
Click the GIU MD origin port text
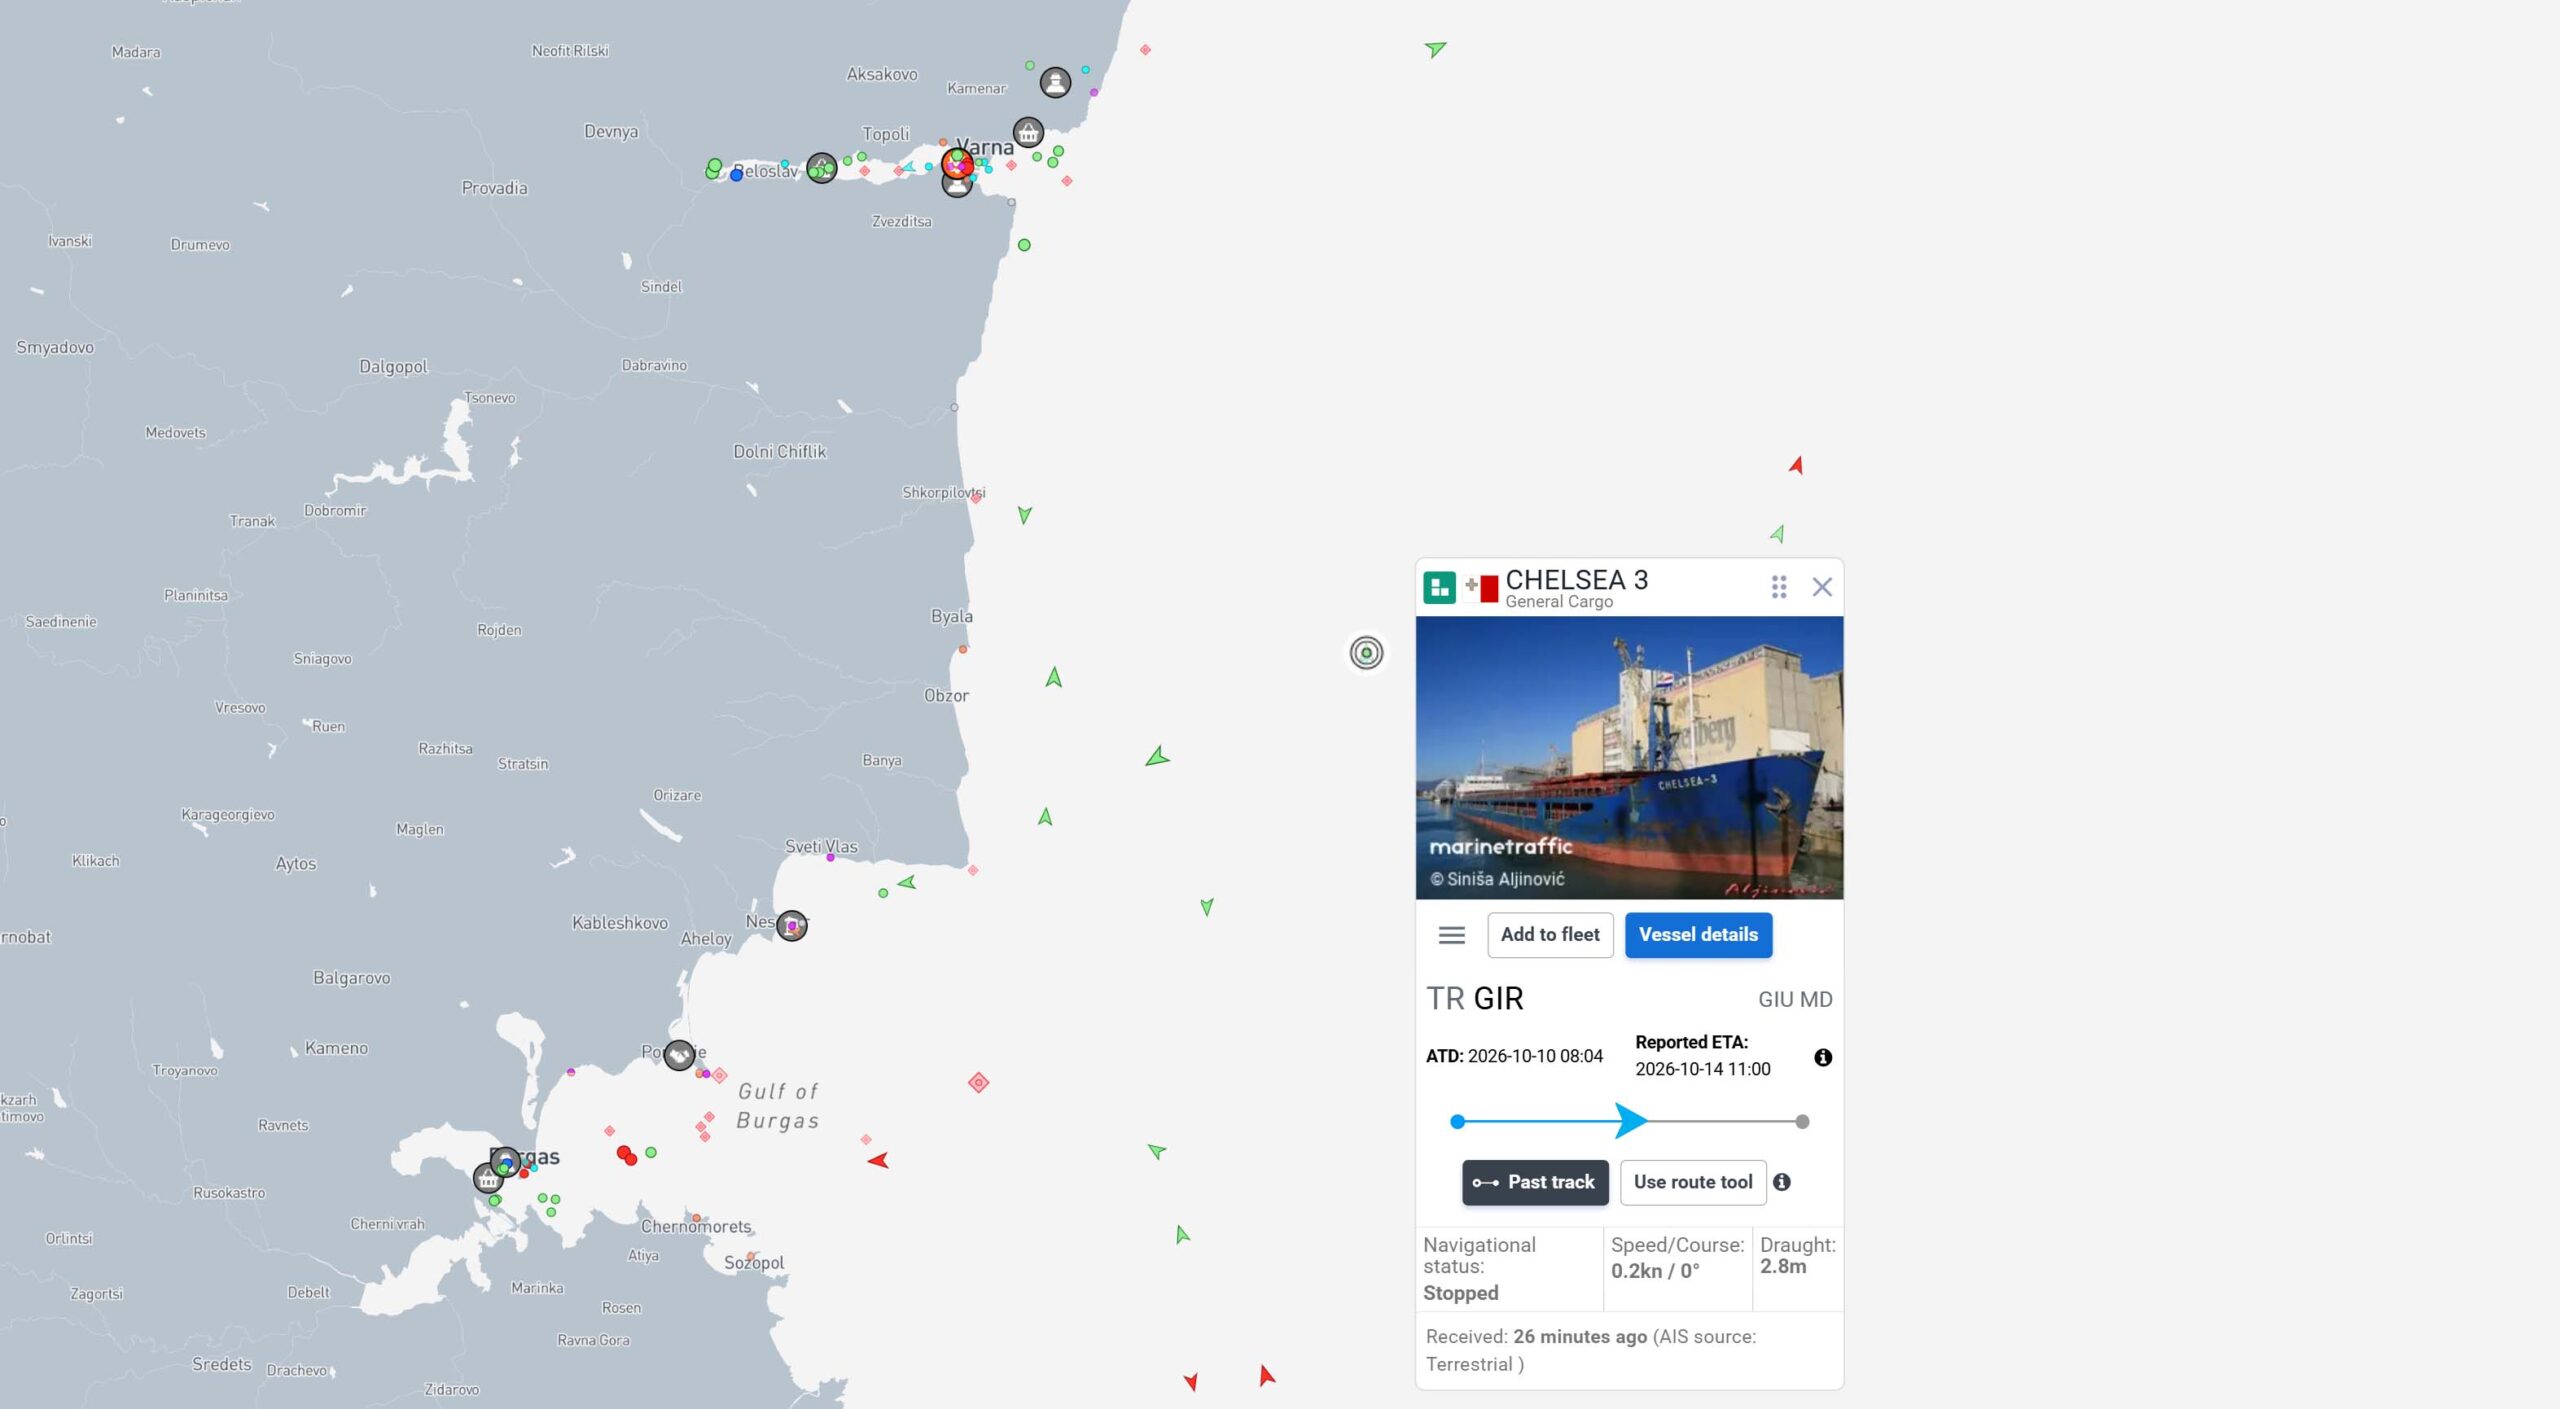pyautogui.click(x=1795, y=1000)
